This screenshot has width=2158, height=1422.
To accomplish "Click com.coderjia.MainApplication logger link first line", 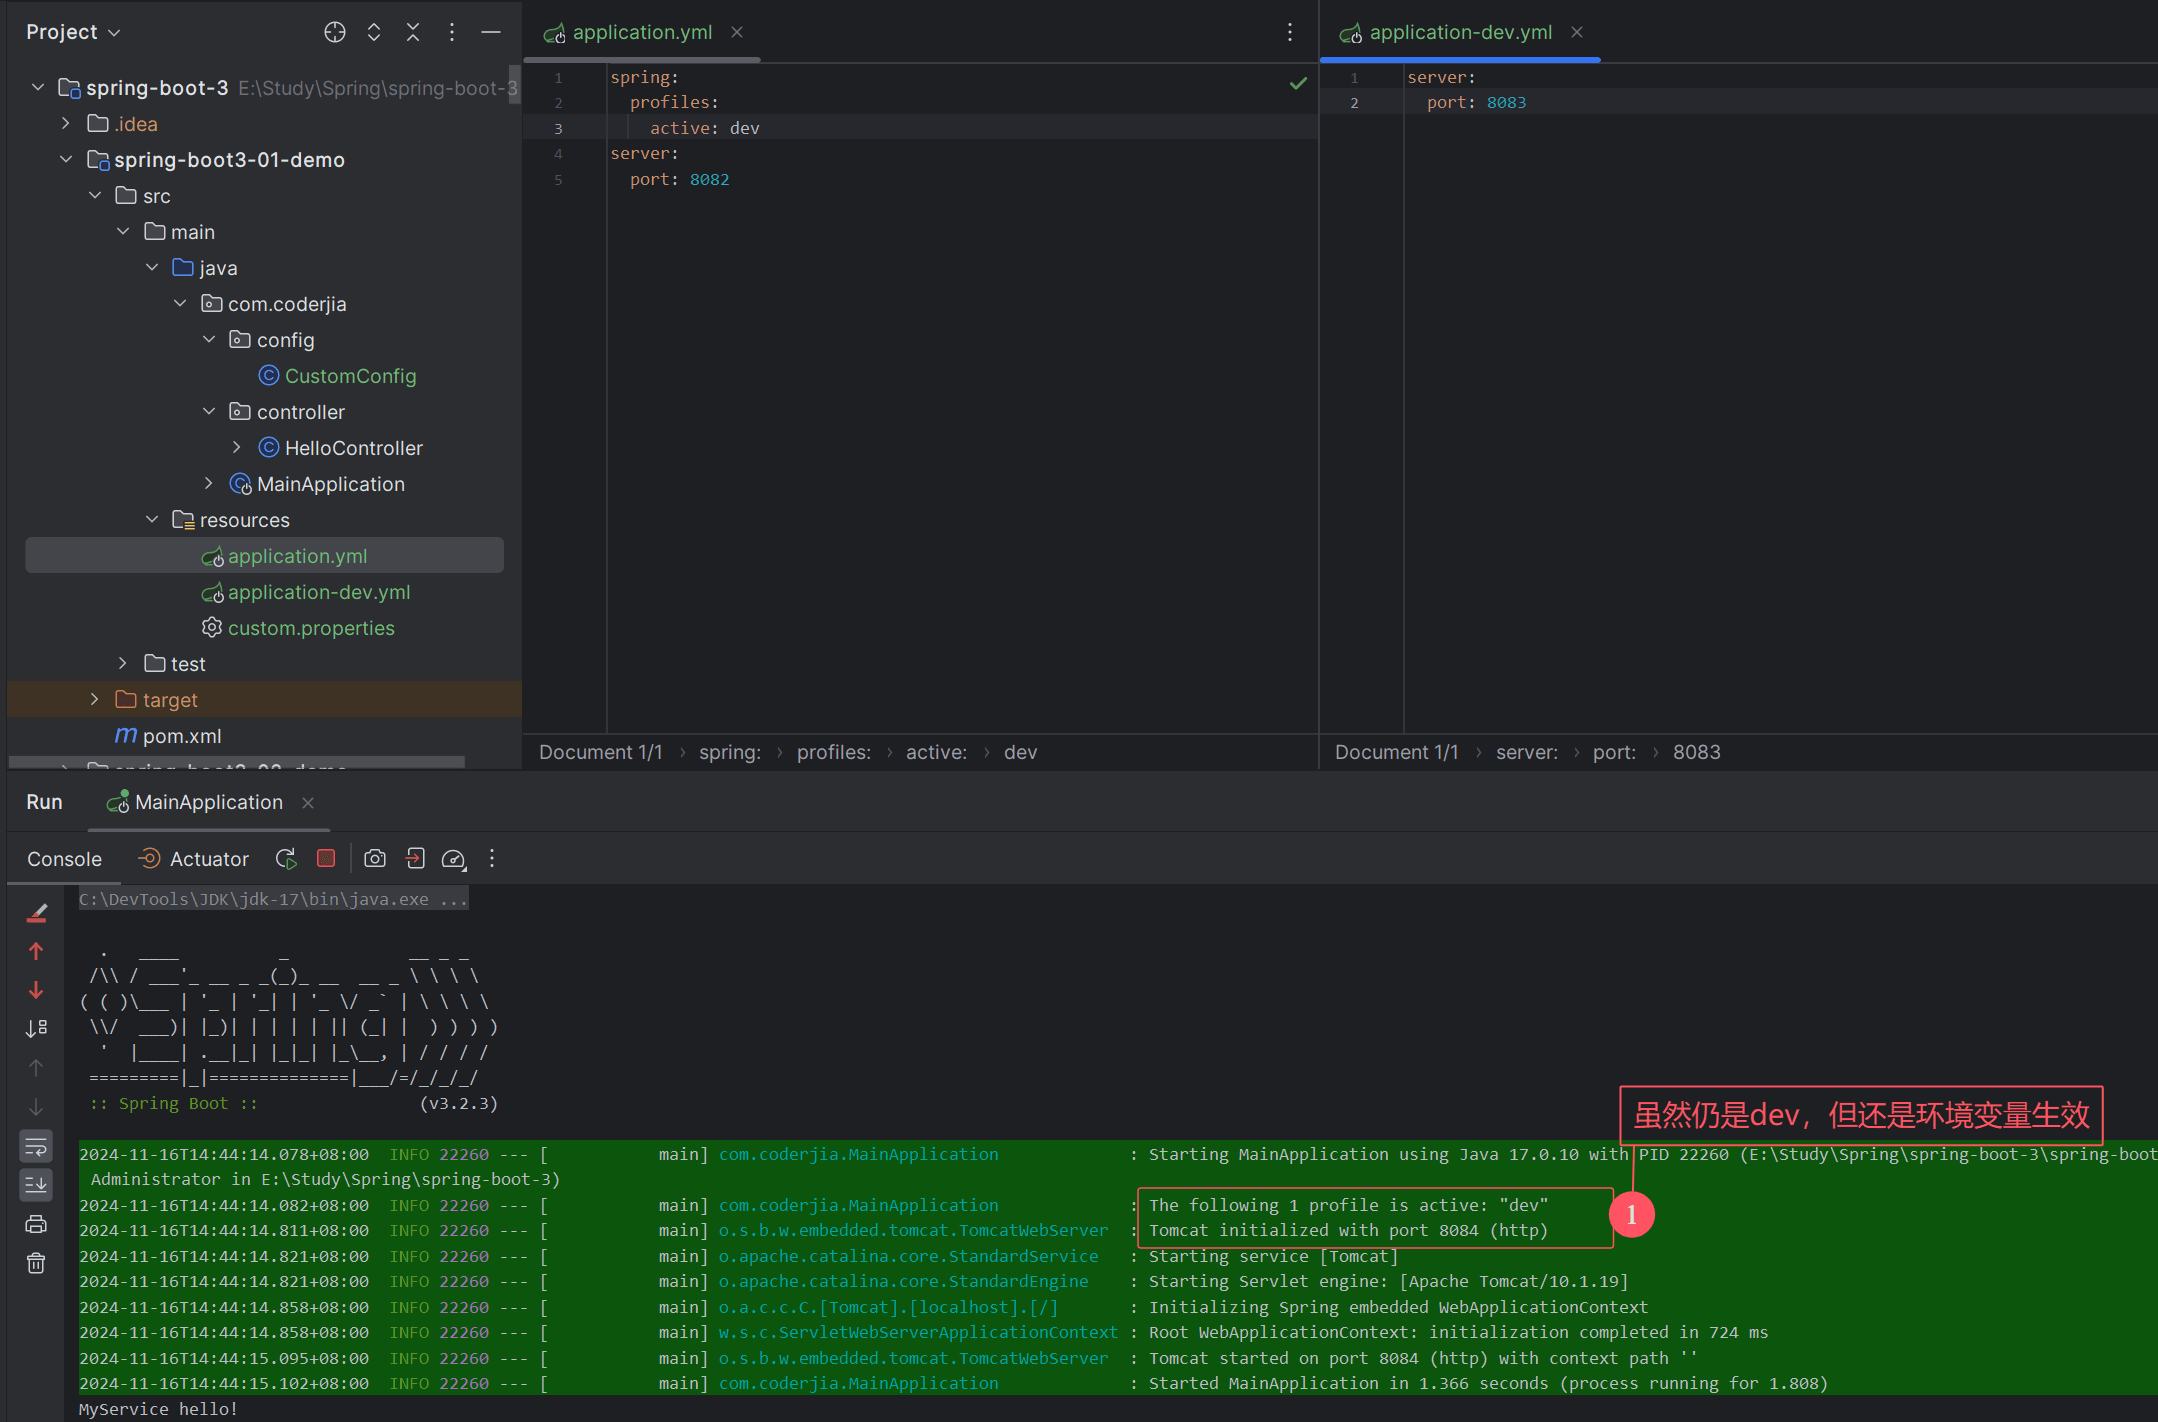I will pyautogui.click(x=858, y=1154).
